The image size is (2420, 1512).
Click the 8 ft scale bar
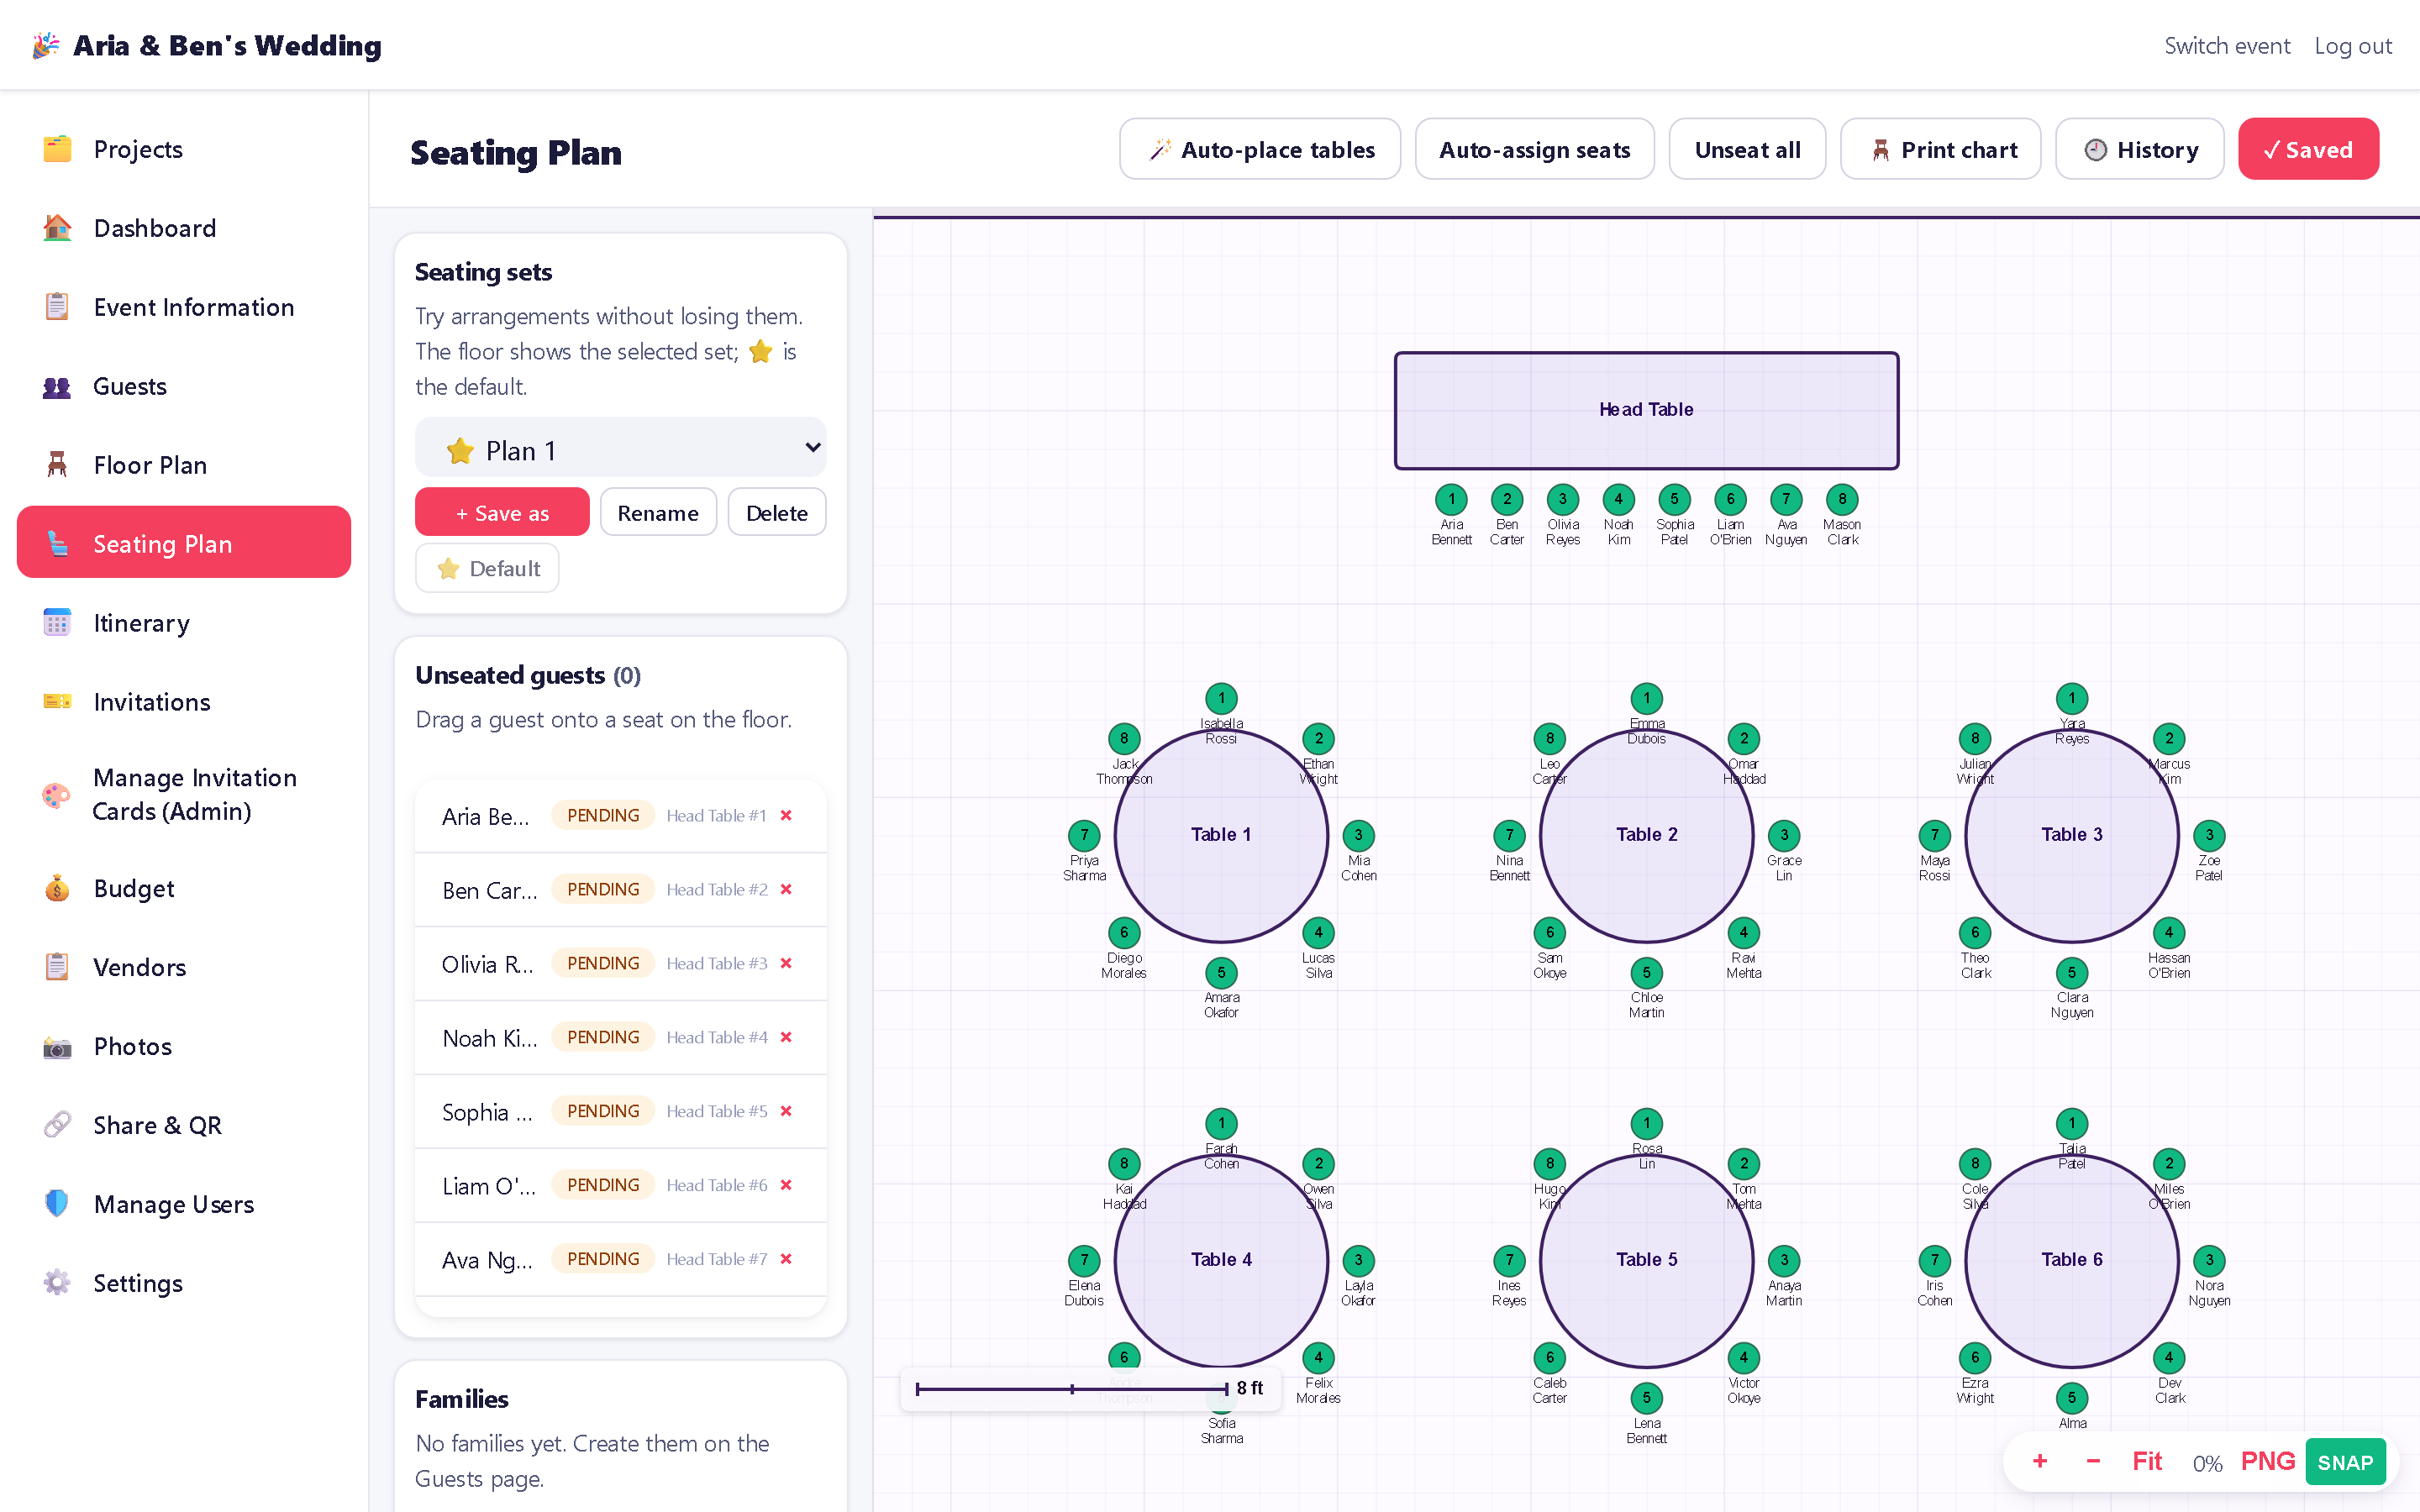(x=1089, y=1388)
